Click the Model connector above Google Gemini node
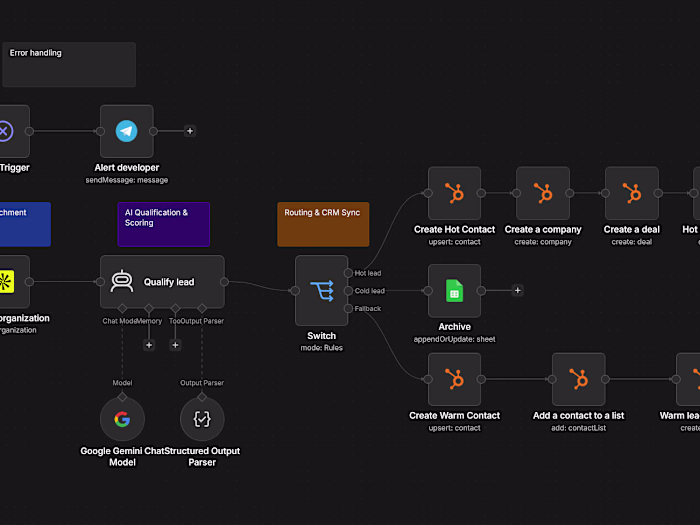 [x=122, y=397]
